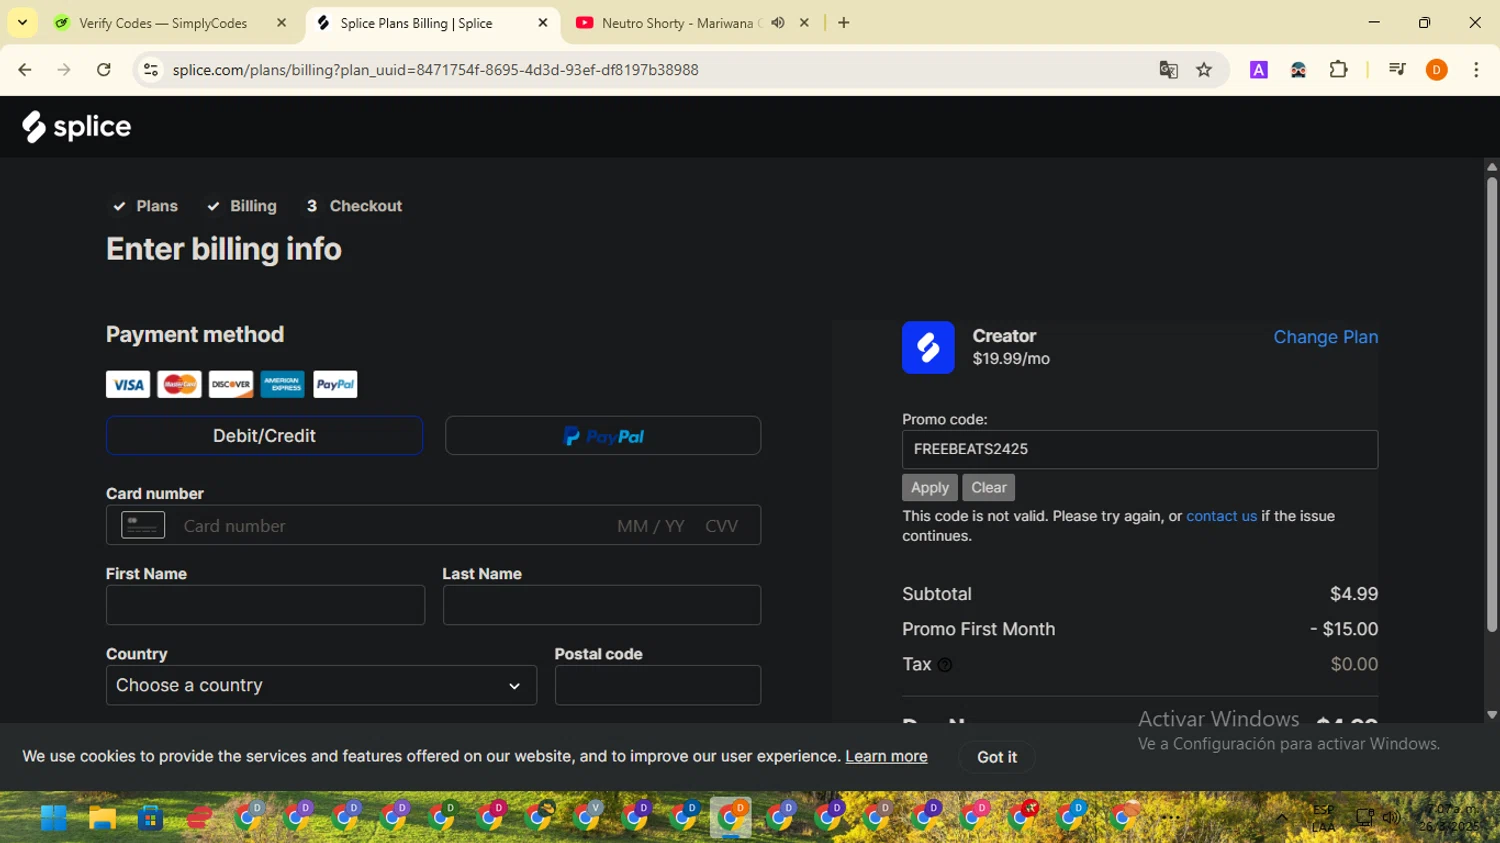1500x843 pixels.
Task: Switch to Verify Codes SimplyCodes tab
Action: pos(162,23)
